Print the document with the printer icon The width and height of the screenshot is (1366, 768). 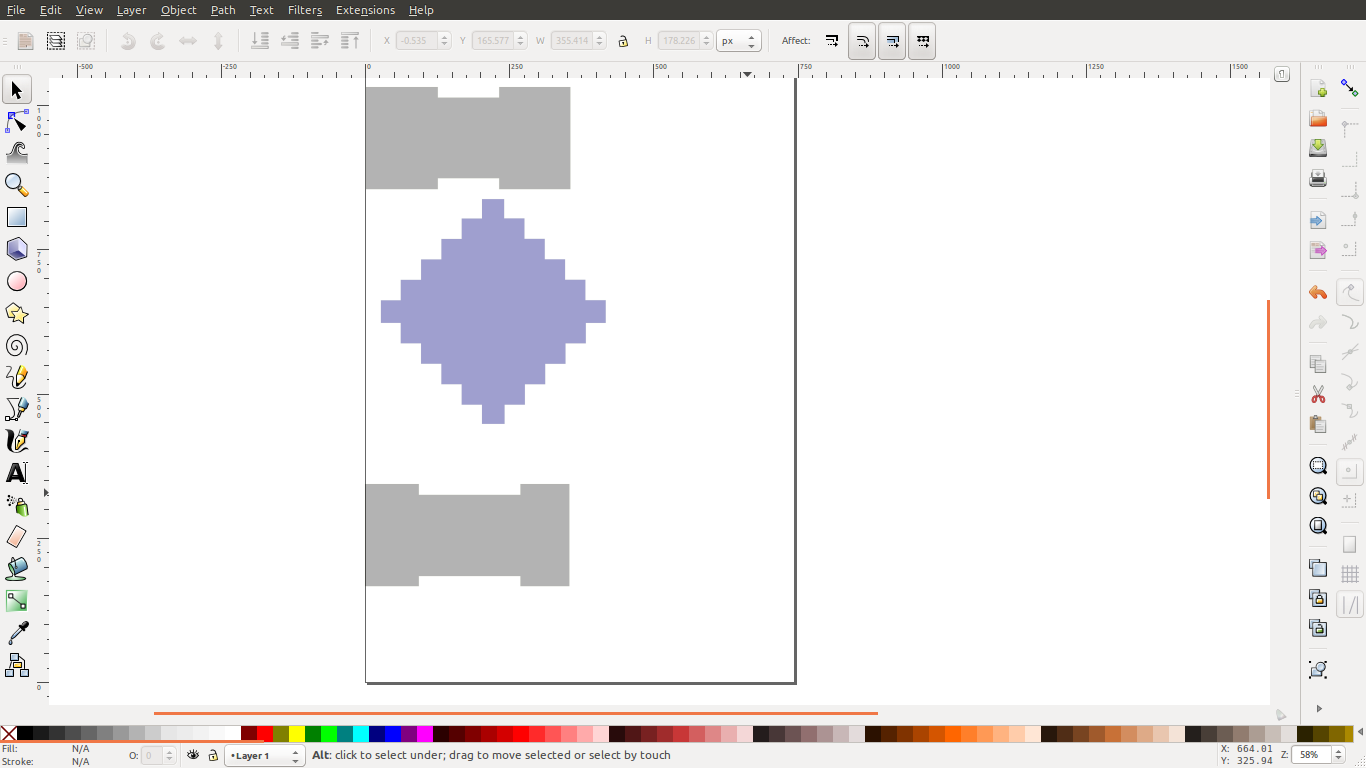click(x=1318, y=178)
